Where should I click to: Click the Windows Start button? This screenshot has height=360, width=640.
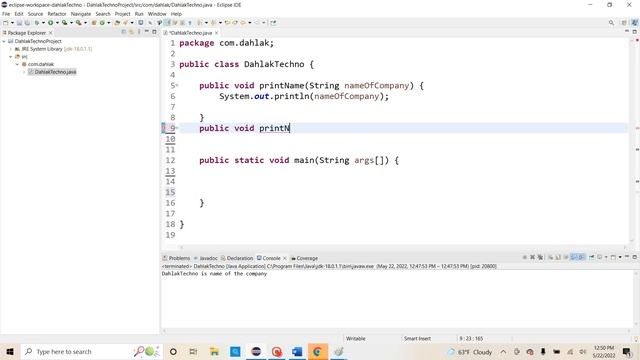click(10, 351)
